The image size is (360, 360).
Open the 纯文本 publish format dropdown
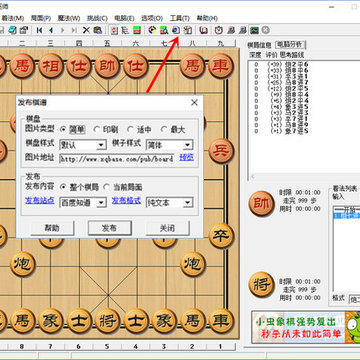coord(169,202)
